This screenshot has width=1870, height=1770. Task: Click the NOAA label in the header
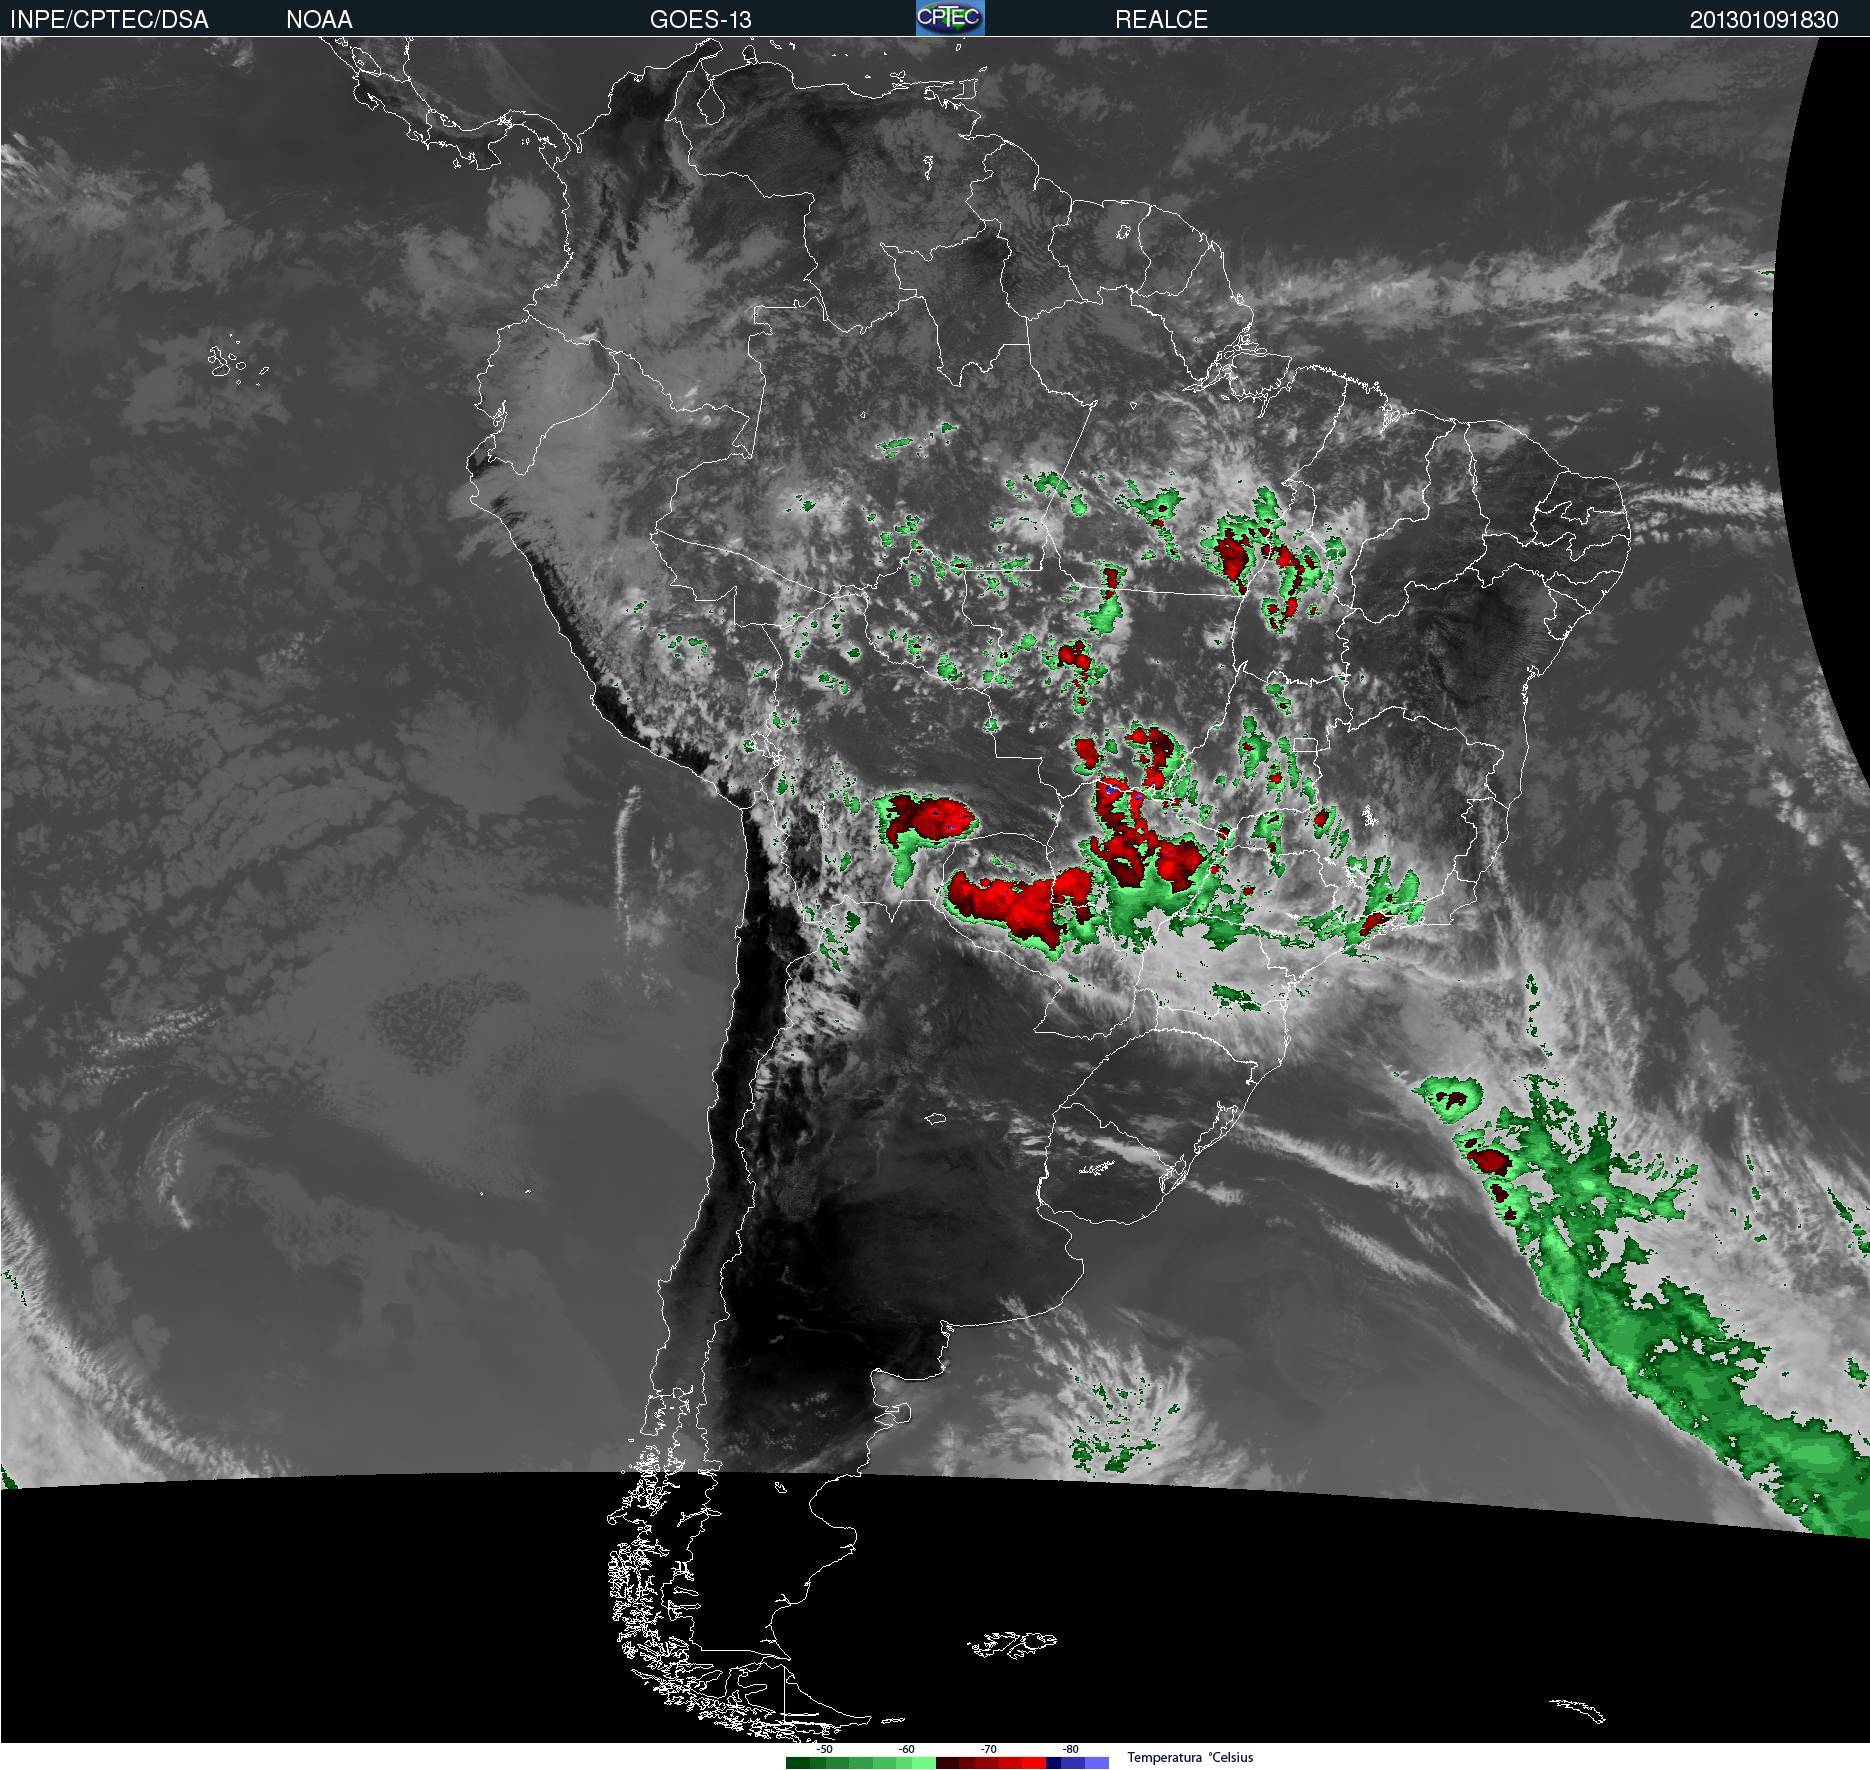pos(319,19)
